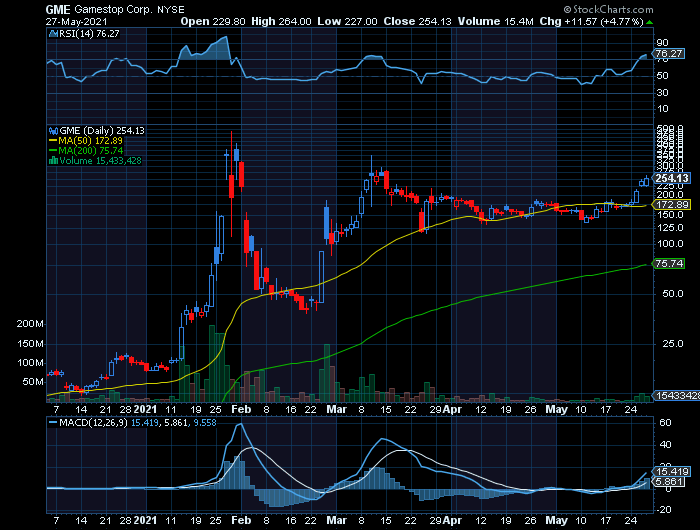Viewport: 700px width, 530px height.
Task: Click the '50M' volume scale label
Action: [x=33, y=382]
